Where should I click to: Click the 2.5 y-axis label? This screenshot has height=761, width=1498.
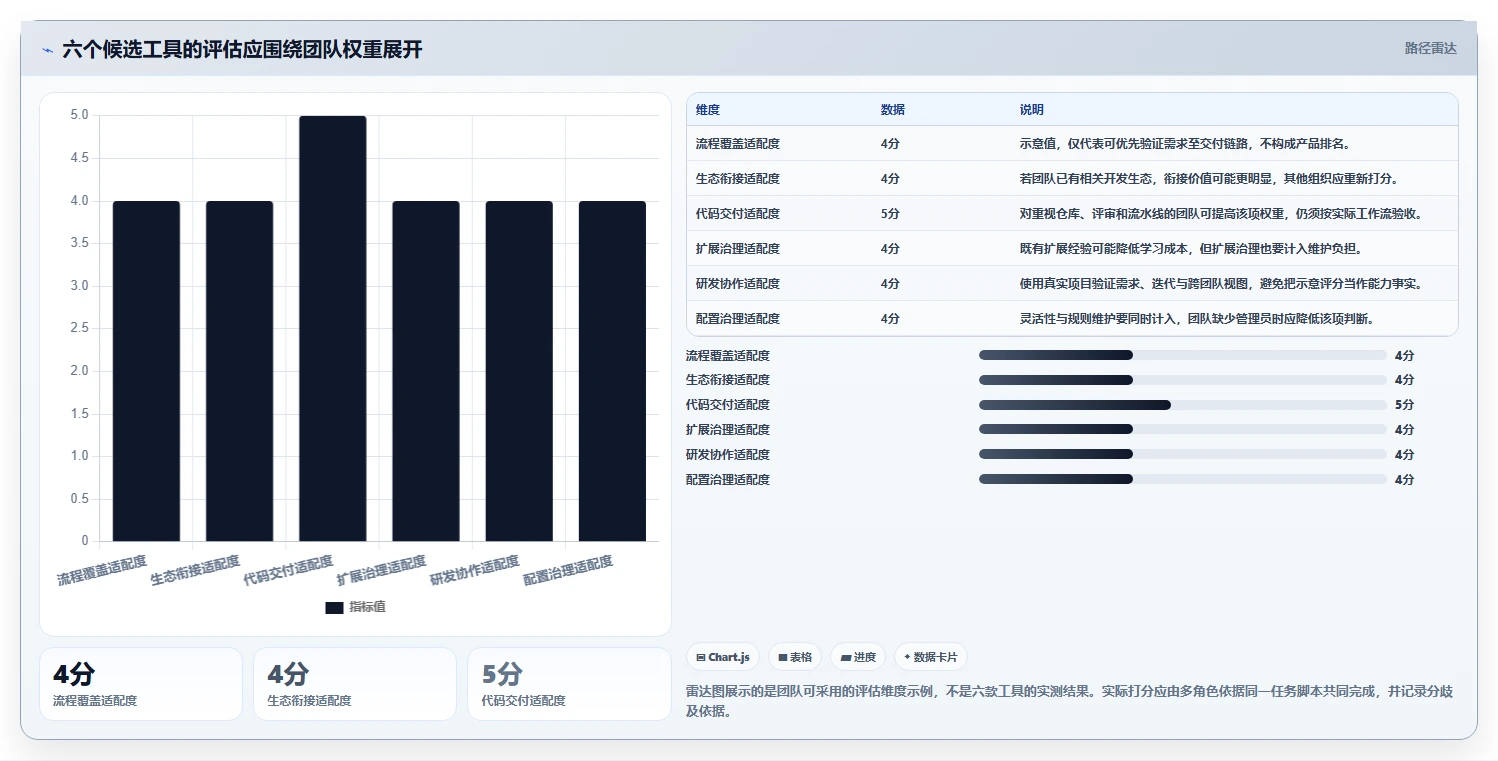click(x=79, y=328)
